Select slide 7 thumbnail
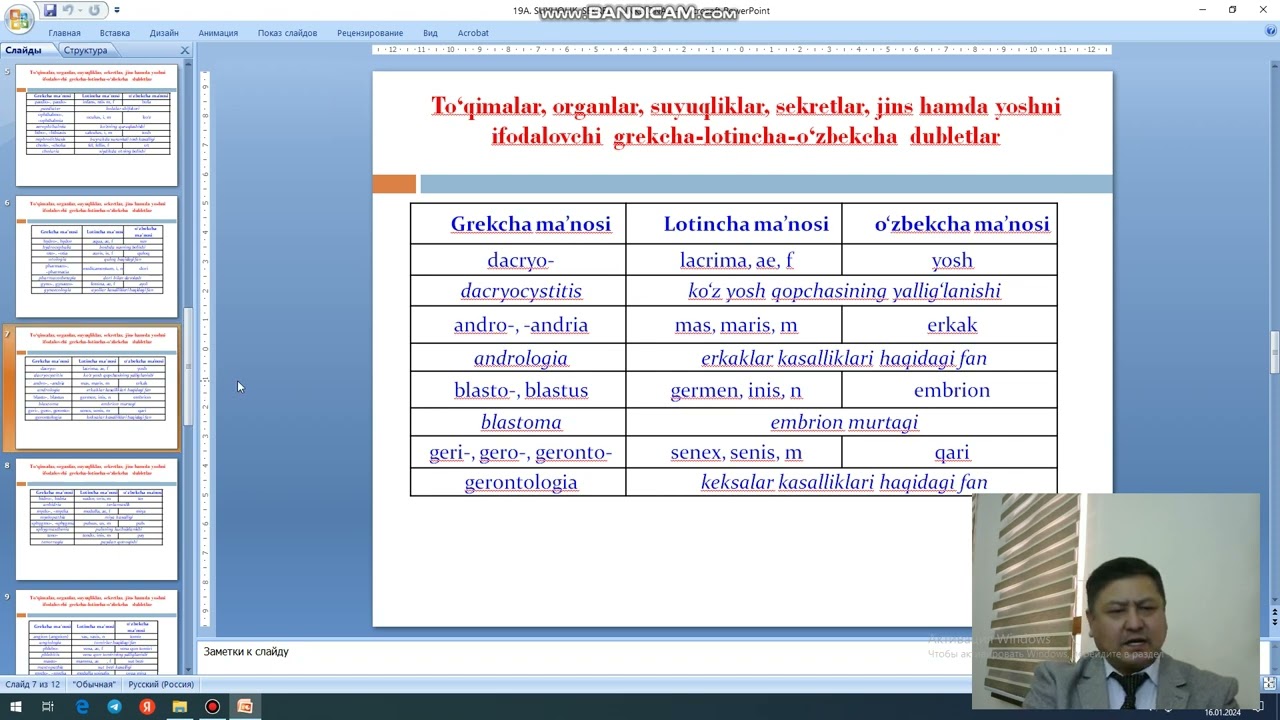The width and height of the screenshot is (1280, 720). pos(97,388)
